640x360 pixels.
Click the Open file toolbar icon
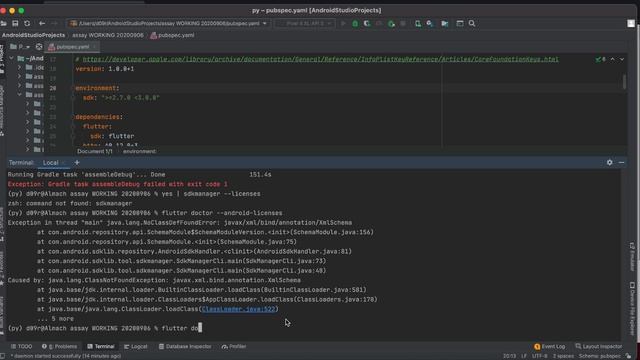click(3, 24)
